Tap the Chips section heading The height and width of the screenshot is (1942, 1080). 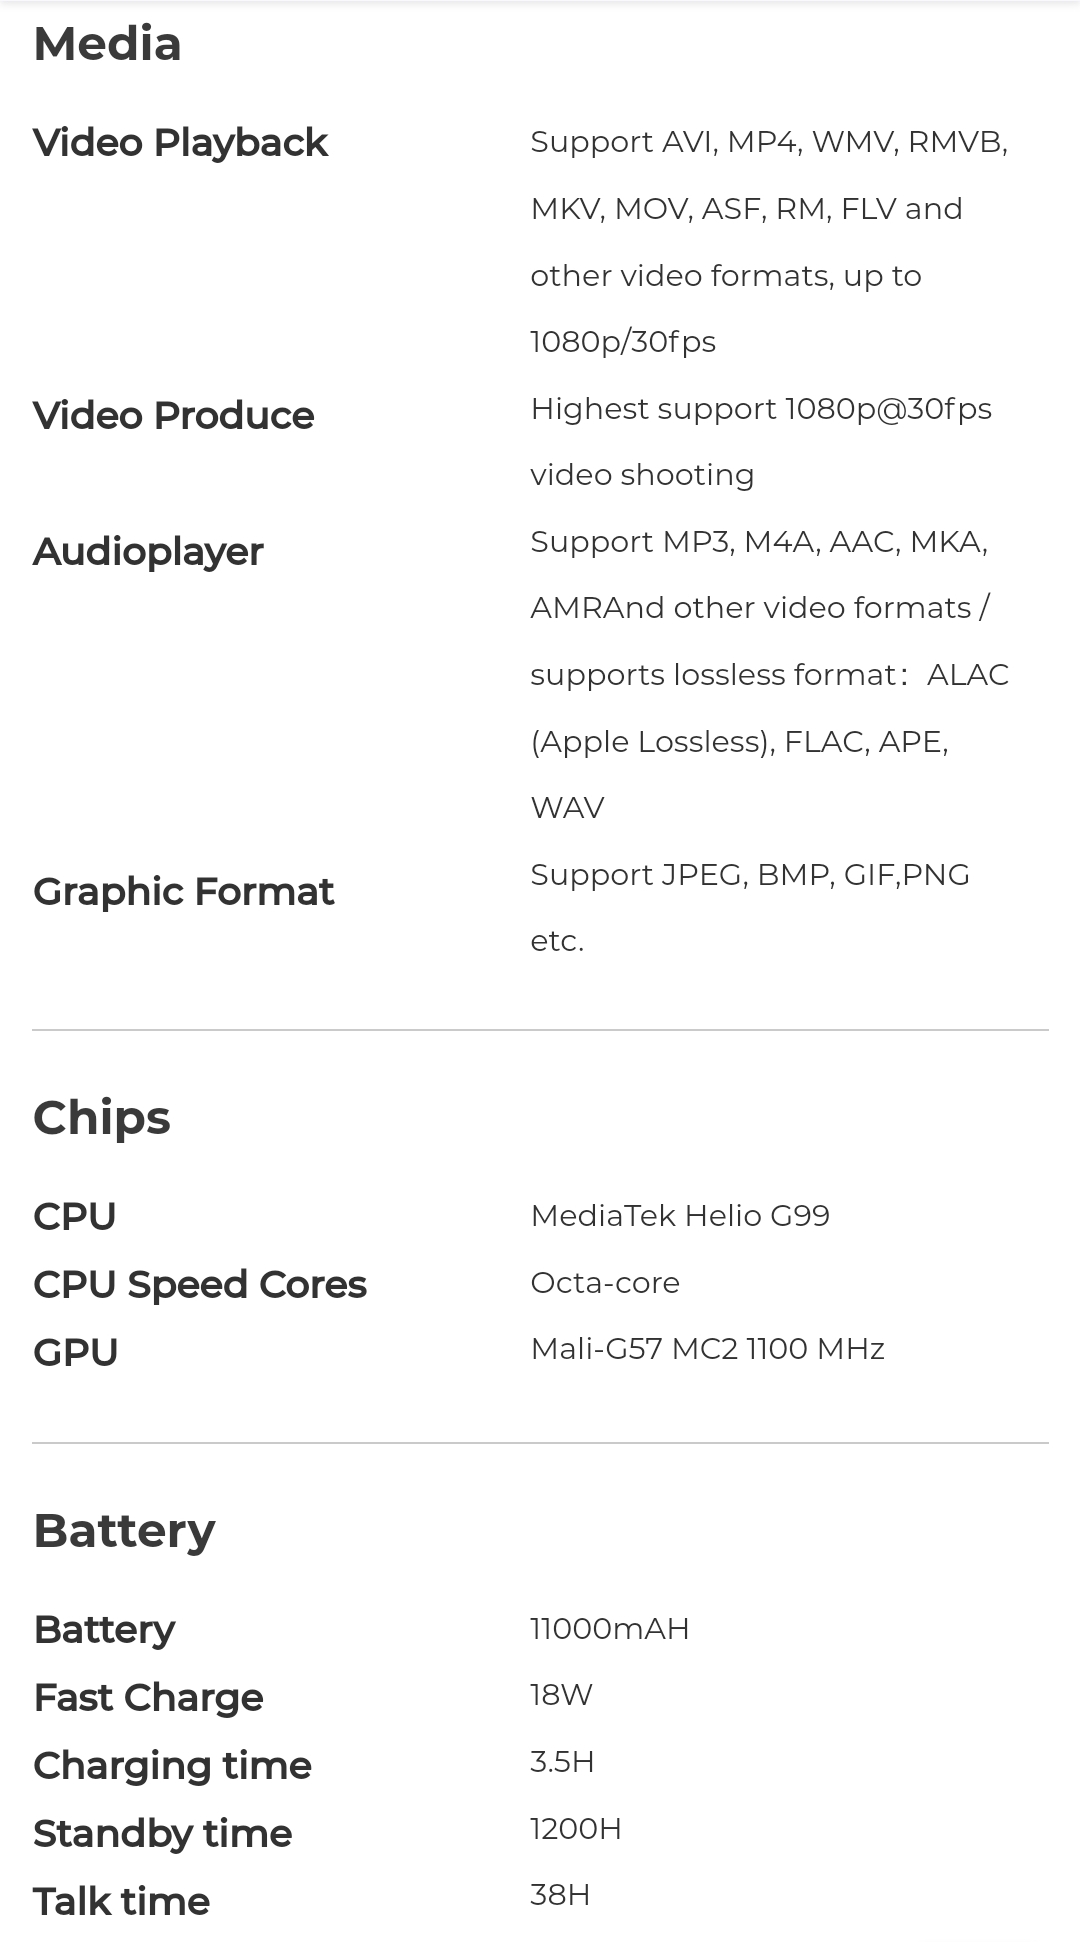click(x=101, y=1118)
